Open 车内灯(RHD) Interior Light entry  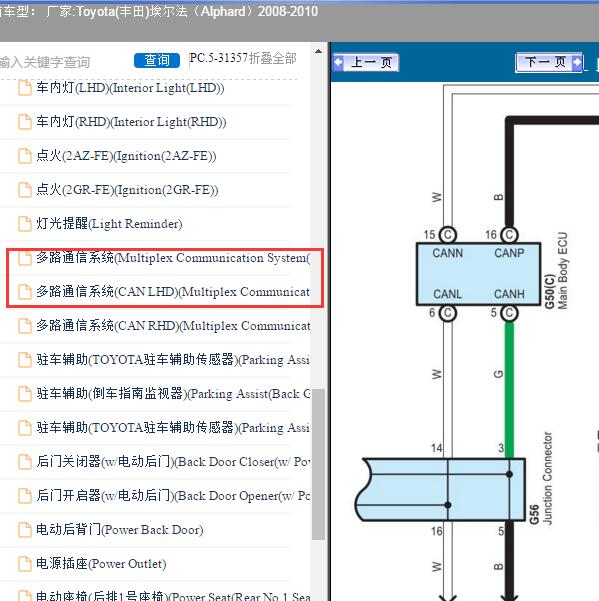131,122
